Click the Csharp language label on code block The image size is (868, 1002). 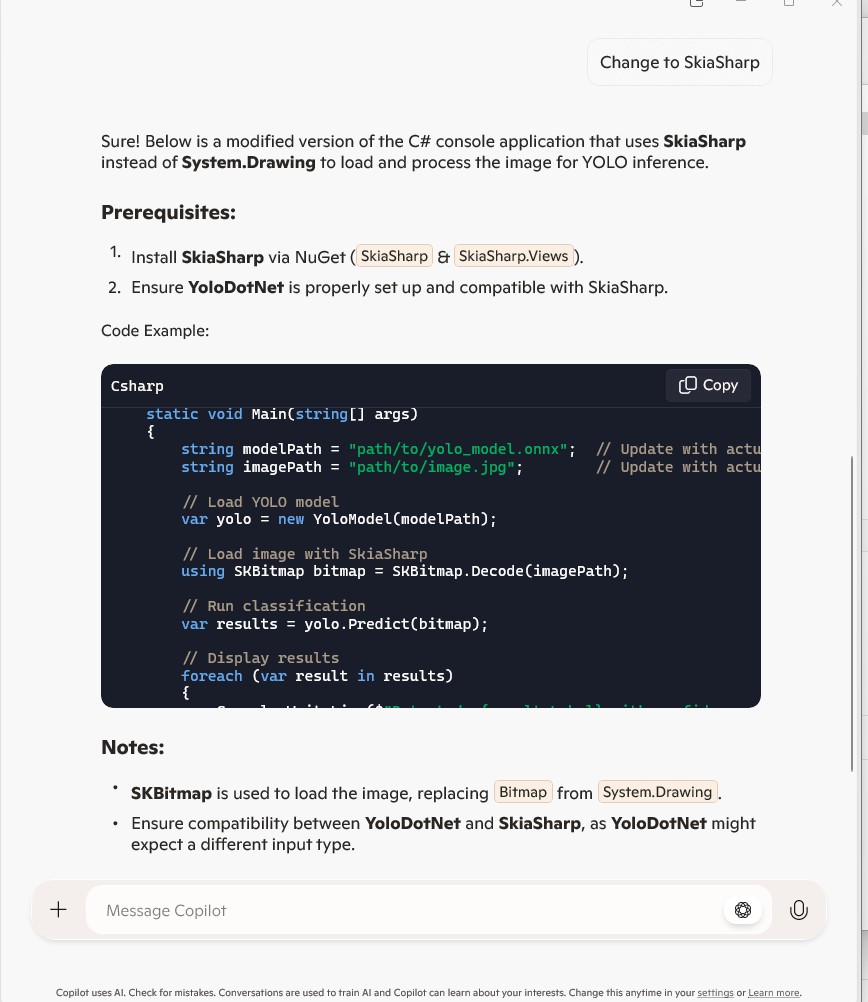click(x=137, y=386)
